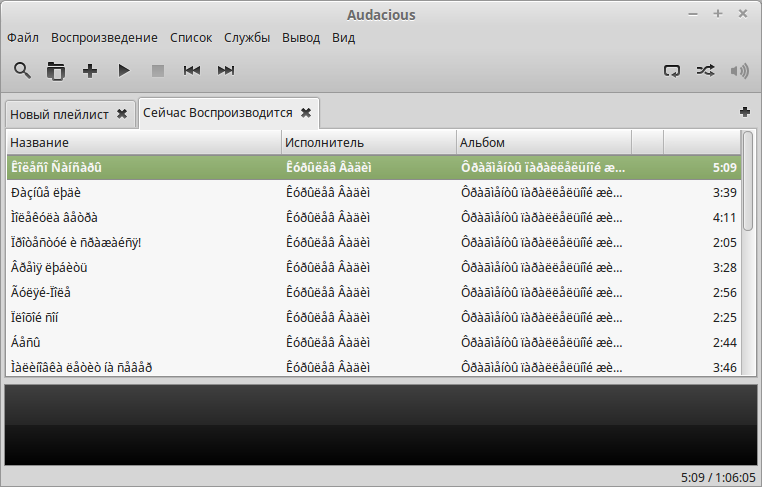The height and width of the screenshot is (487, 762).
Task: Add files with the plus toolbar icon
Action: click(x=90, y=71)
